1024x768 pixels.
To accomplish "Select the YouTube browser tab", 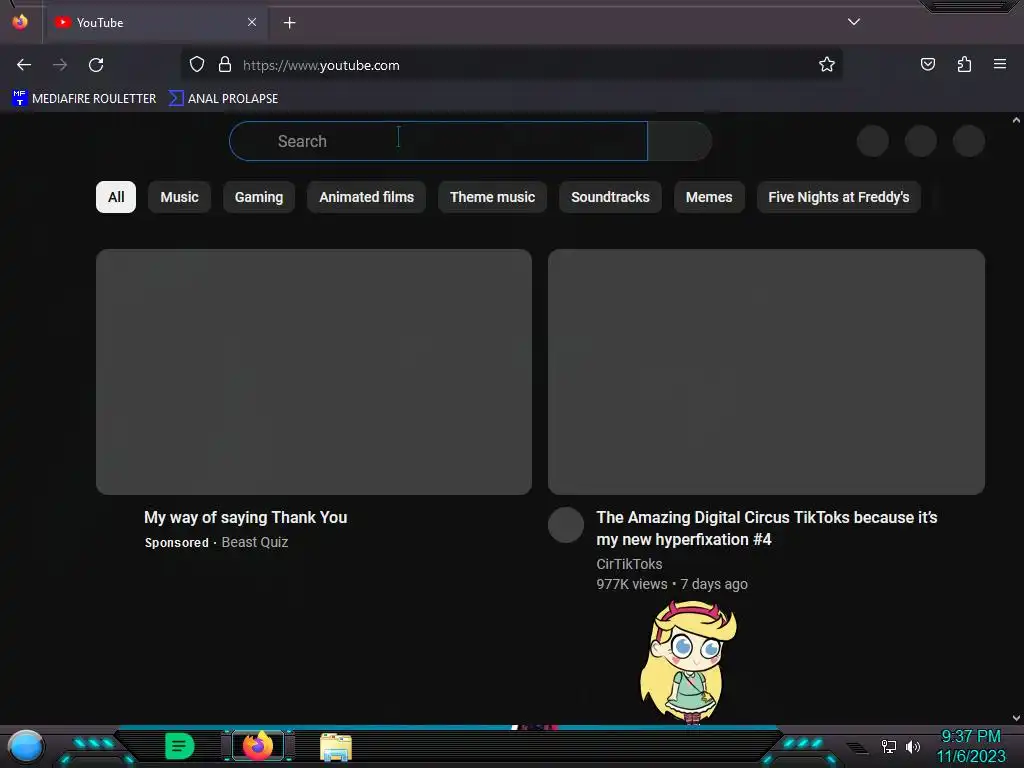I will click(x=156, y=22).
